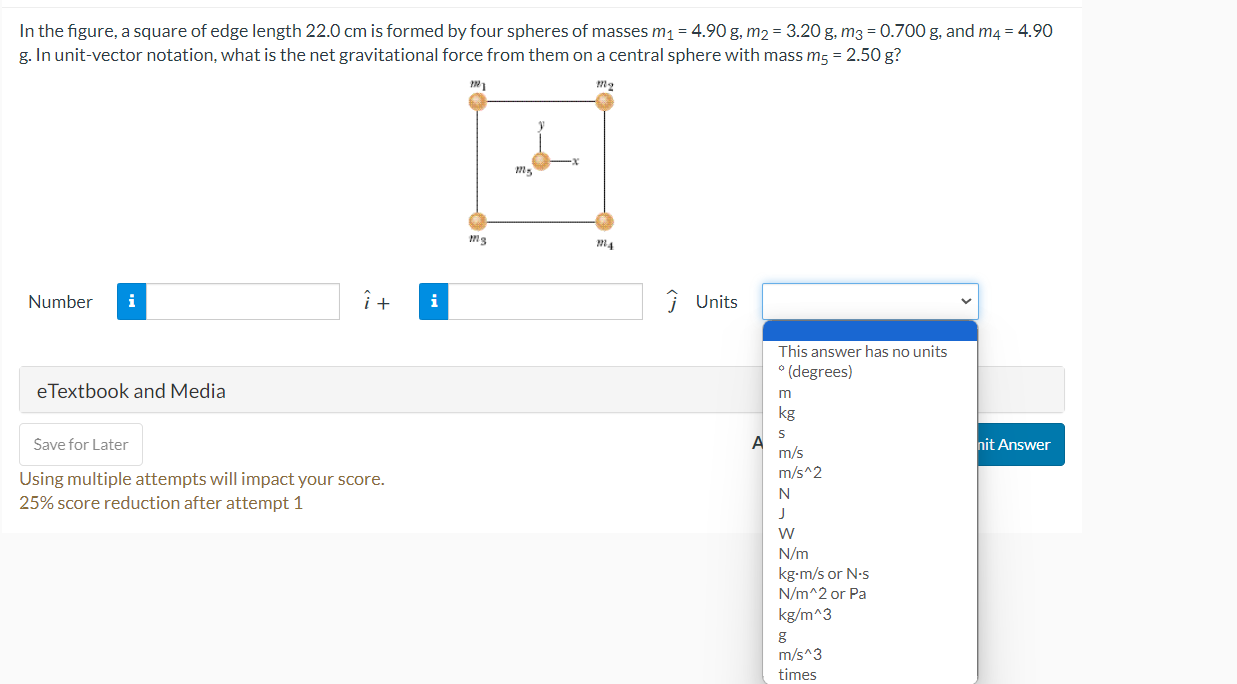Select the "J" unit option

pyautogui.click(x=783, y=512)
